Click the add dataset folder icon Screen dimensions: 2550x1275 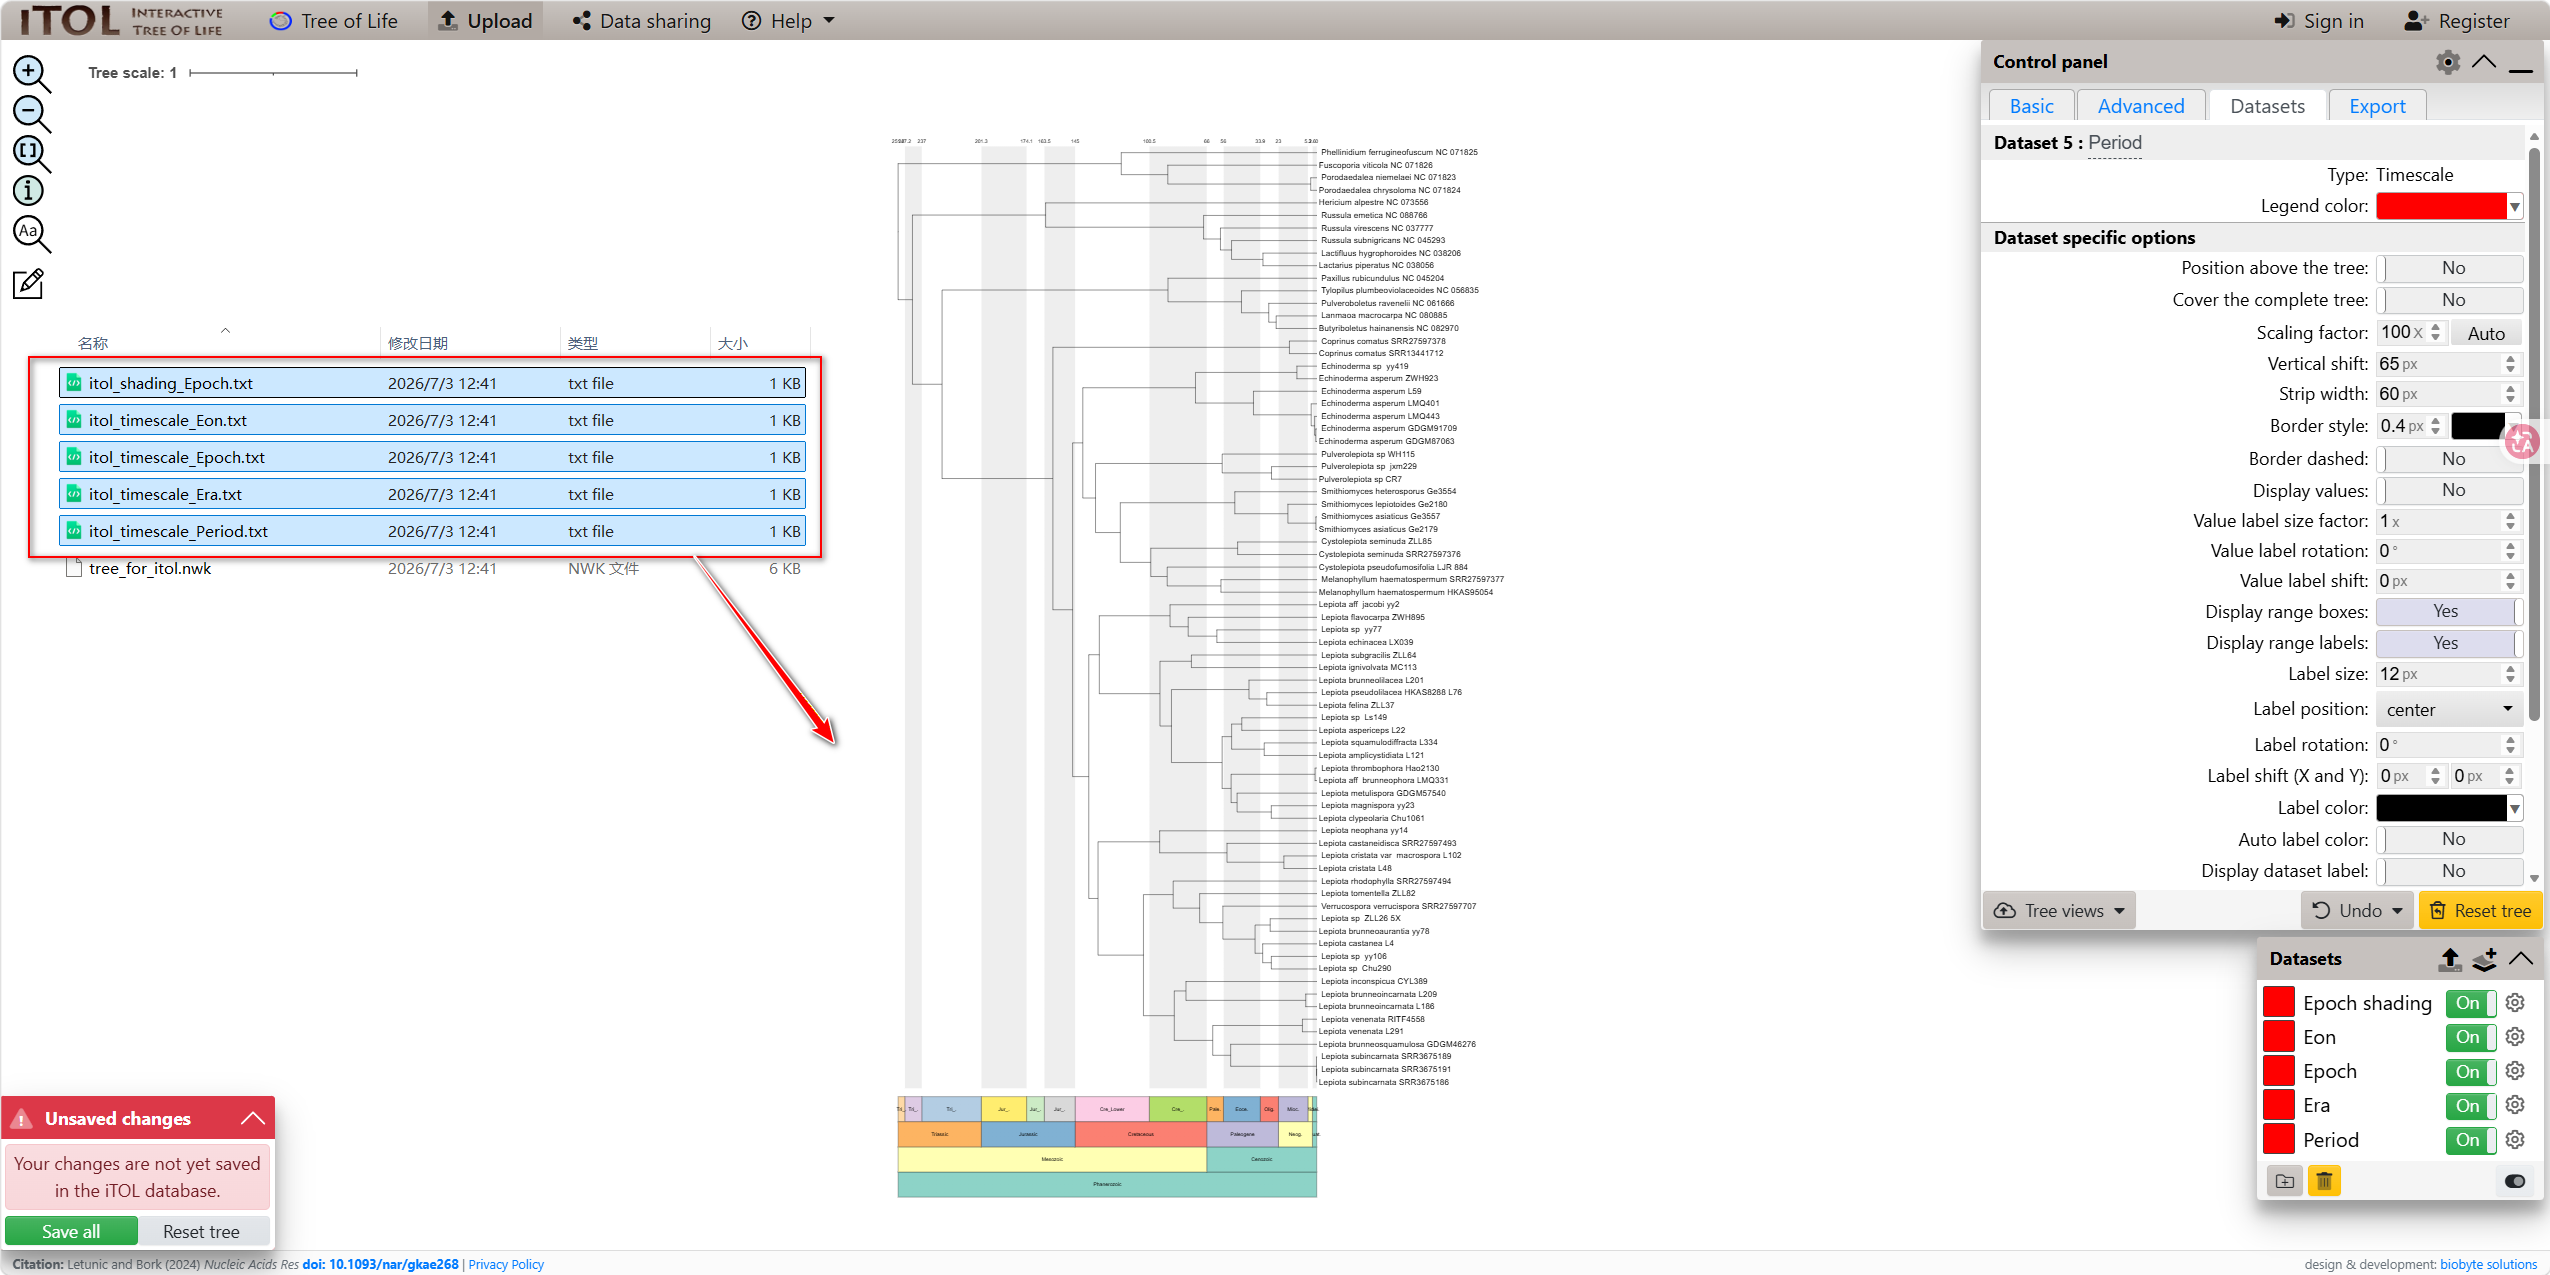coord(2285,1181)
